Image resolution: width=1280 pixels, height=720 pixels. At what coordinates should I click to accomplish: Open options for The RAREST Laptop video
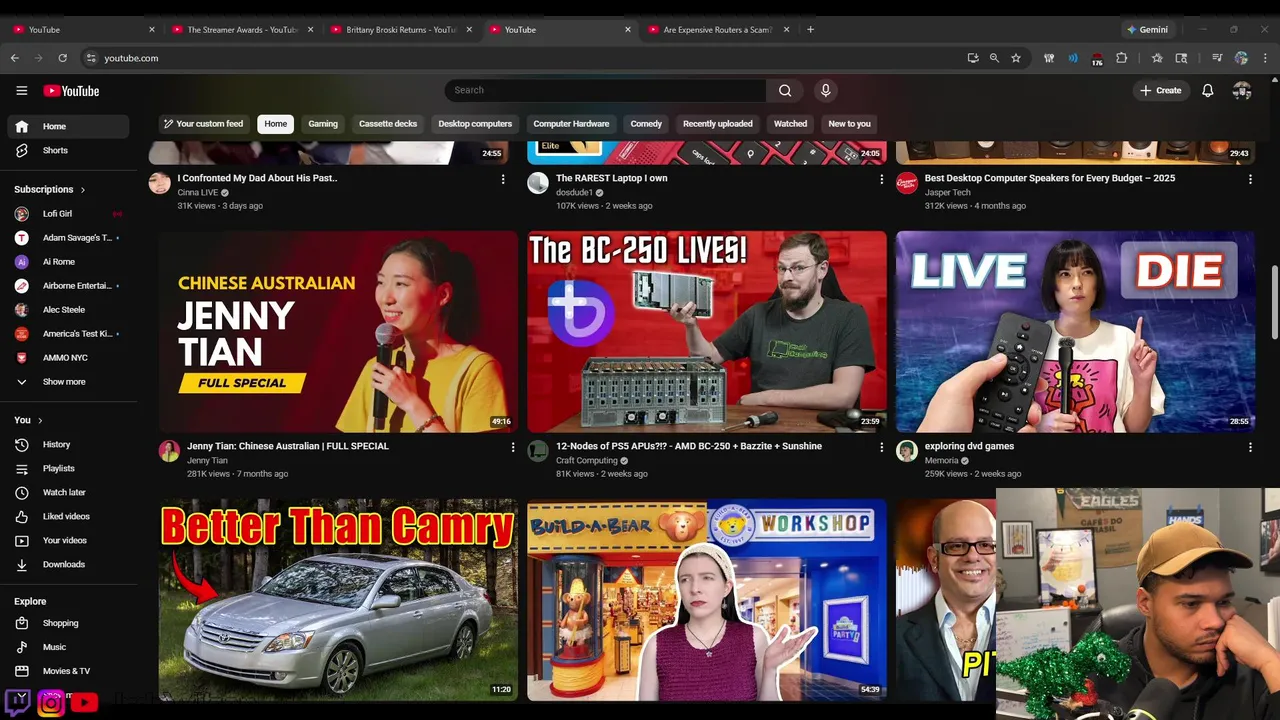[882, 179]
